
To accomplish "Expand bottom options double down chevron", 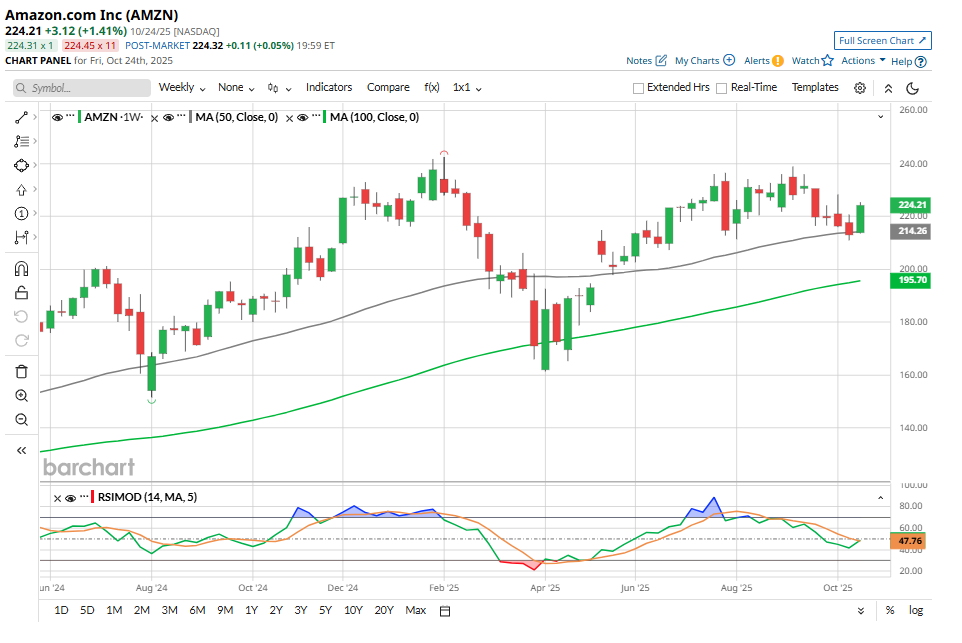I will 861,611.
